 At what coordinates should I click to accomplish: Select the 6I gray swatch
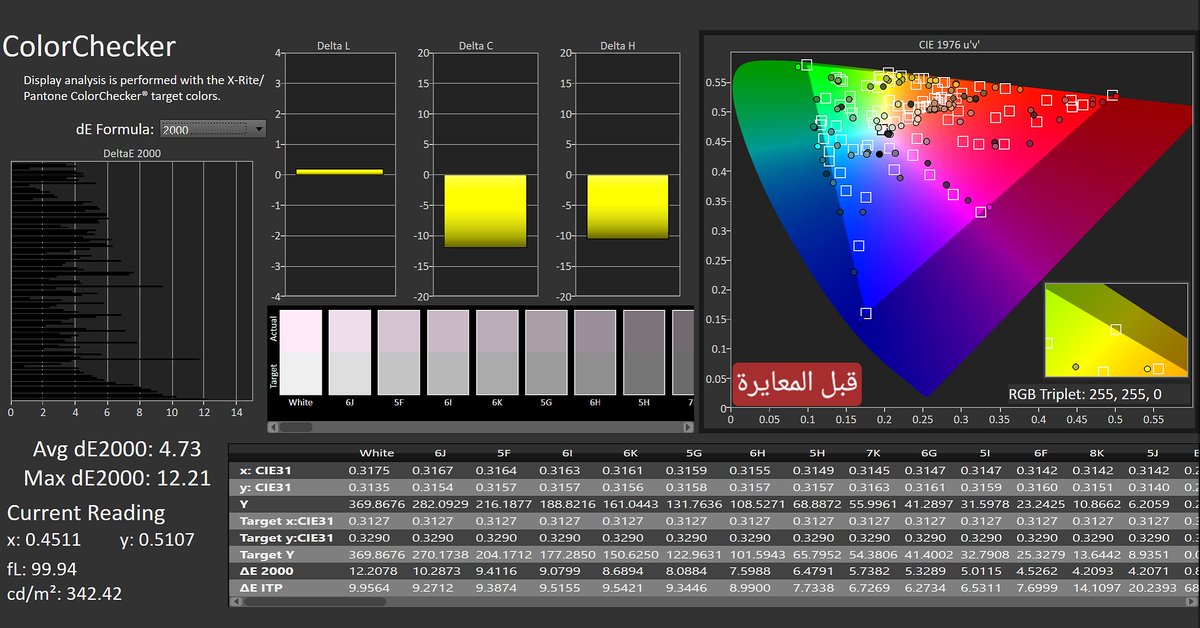447,351
